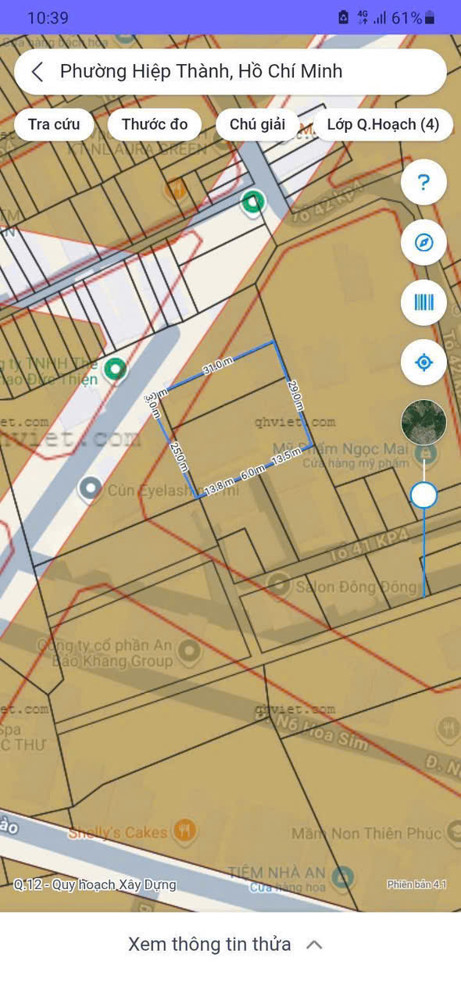Tap the Shelly's Cakes restaurant pin
The image size is (461, 1000).
click(186, 830)
